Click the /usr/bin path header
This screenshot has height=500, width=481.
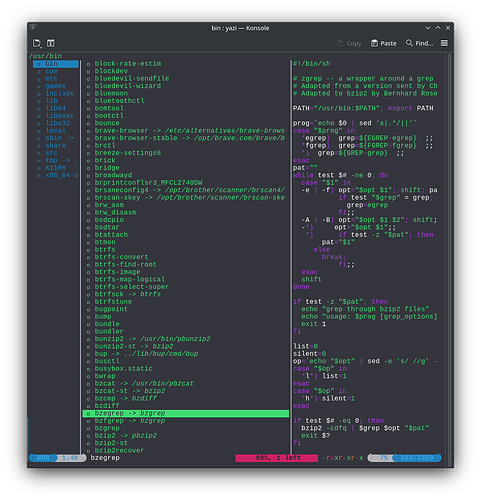pyautogui.click(x=45, y=56)
